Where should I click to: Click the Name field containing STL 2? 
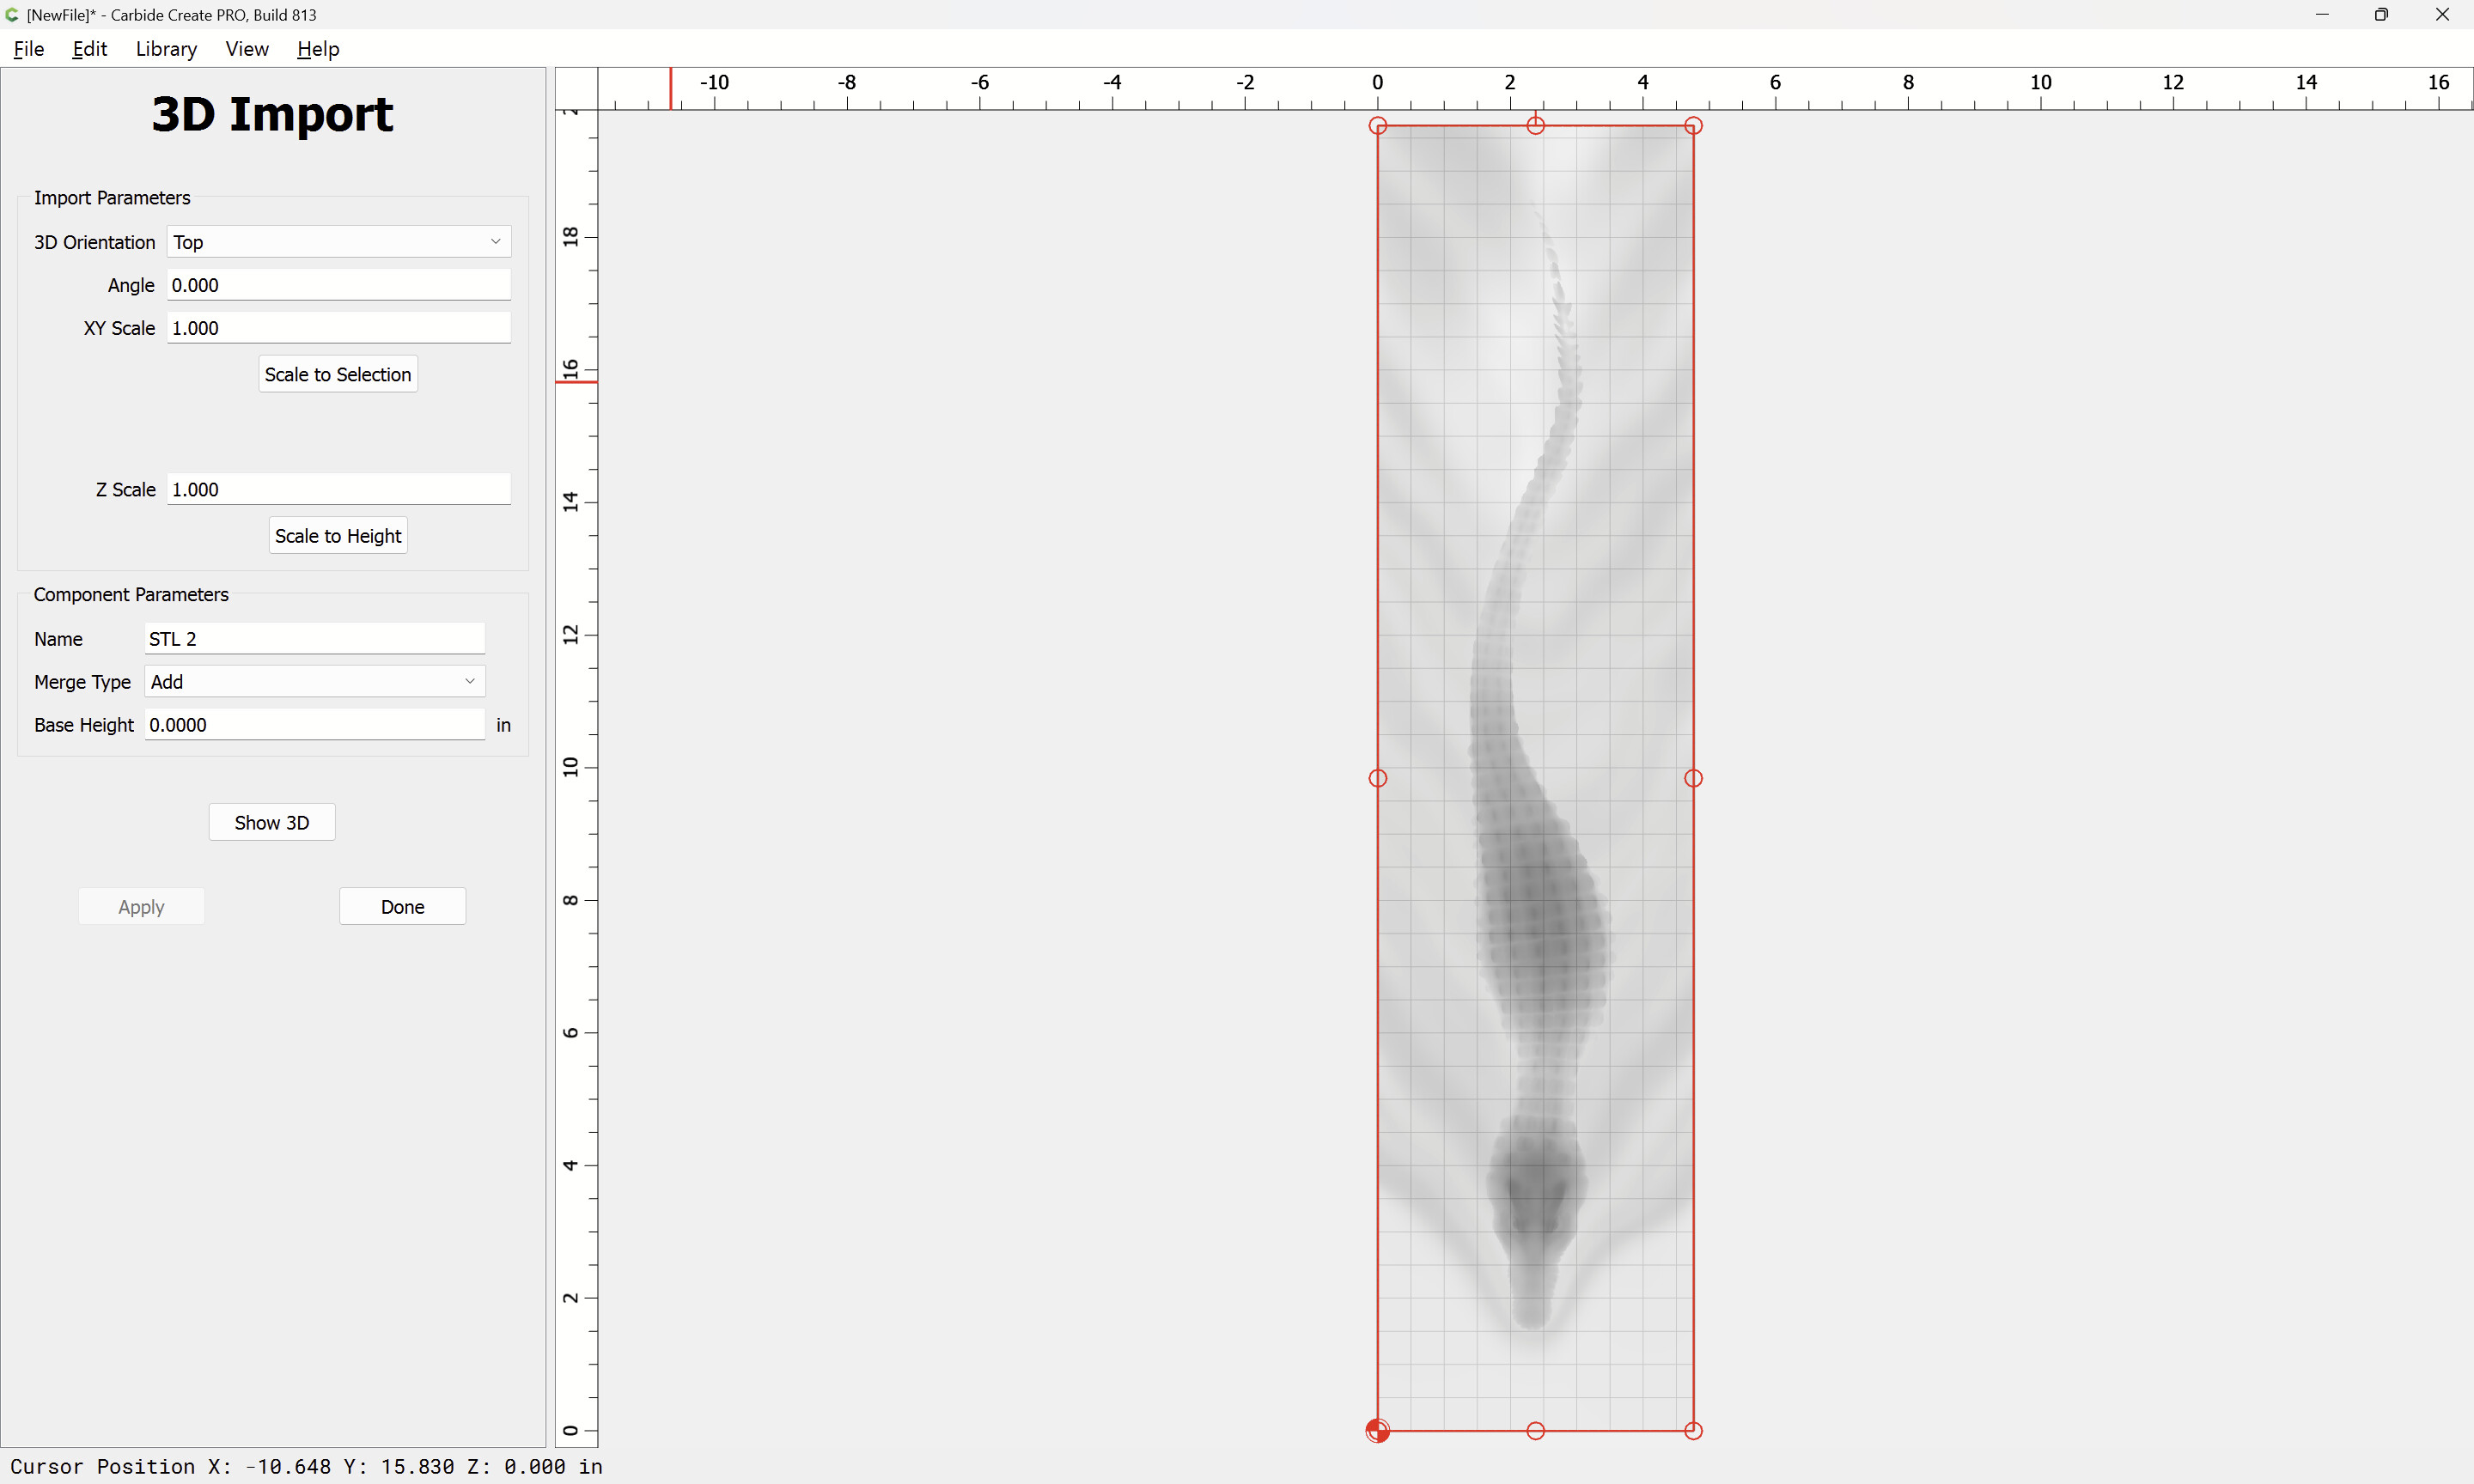(x=315, y=639)
